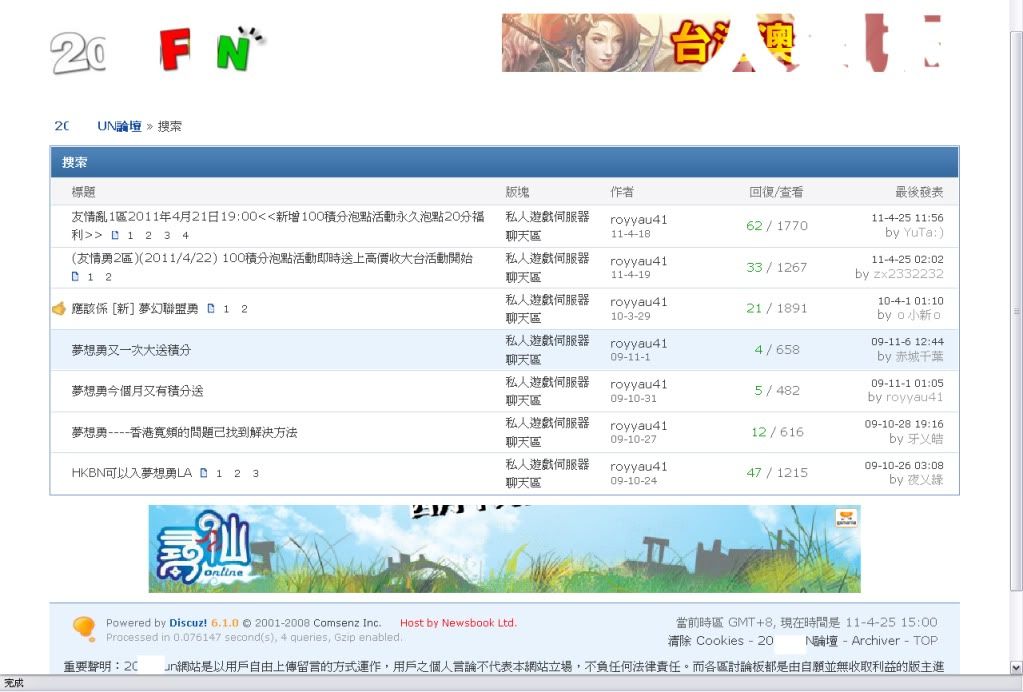Image resolution: width=1023 pixels, height=692 pixels.
Task: Click 清除 Cookies in the footer
Action: point(705,641)
